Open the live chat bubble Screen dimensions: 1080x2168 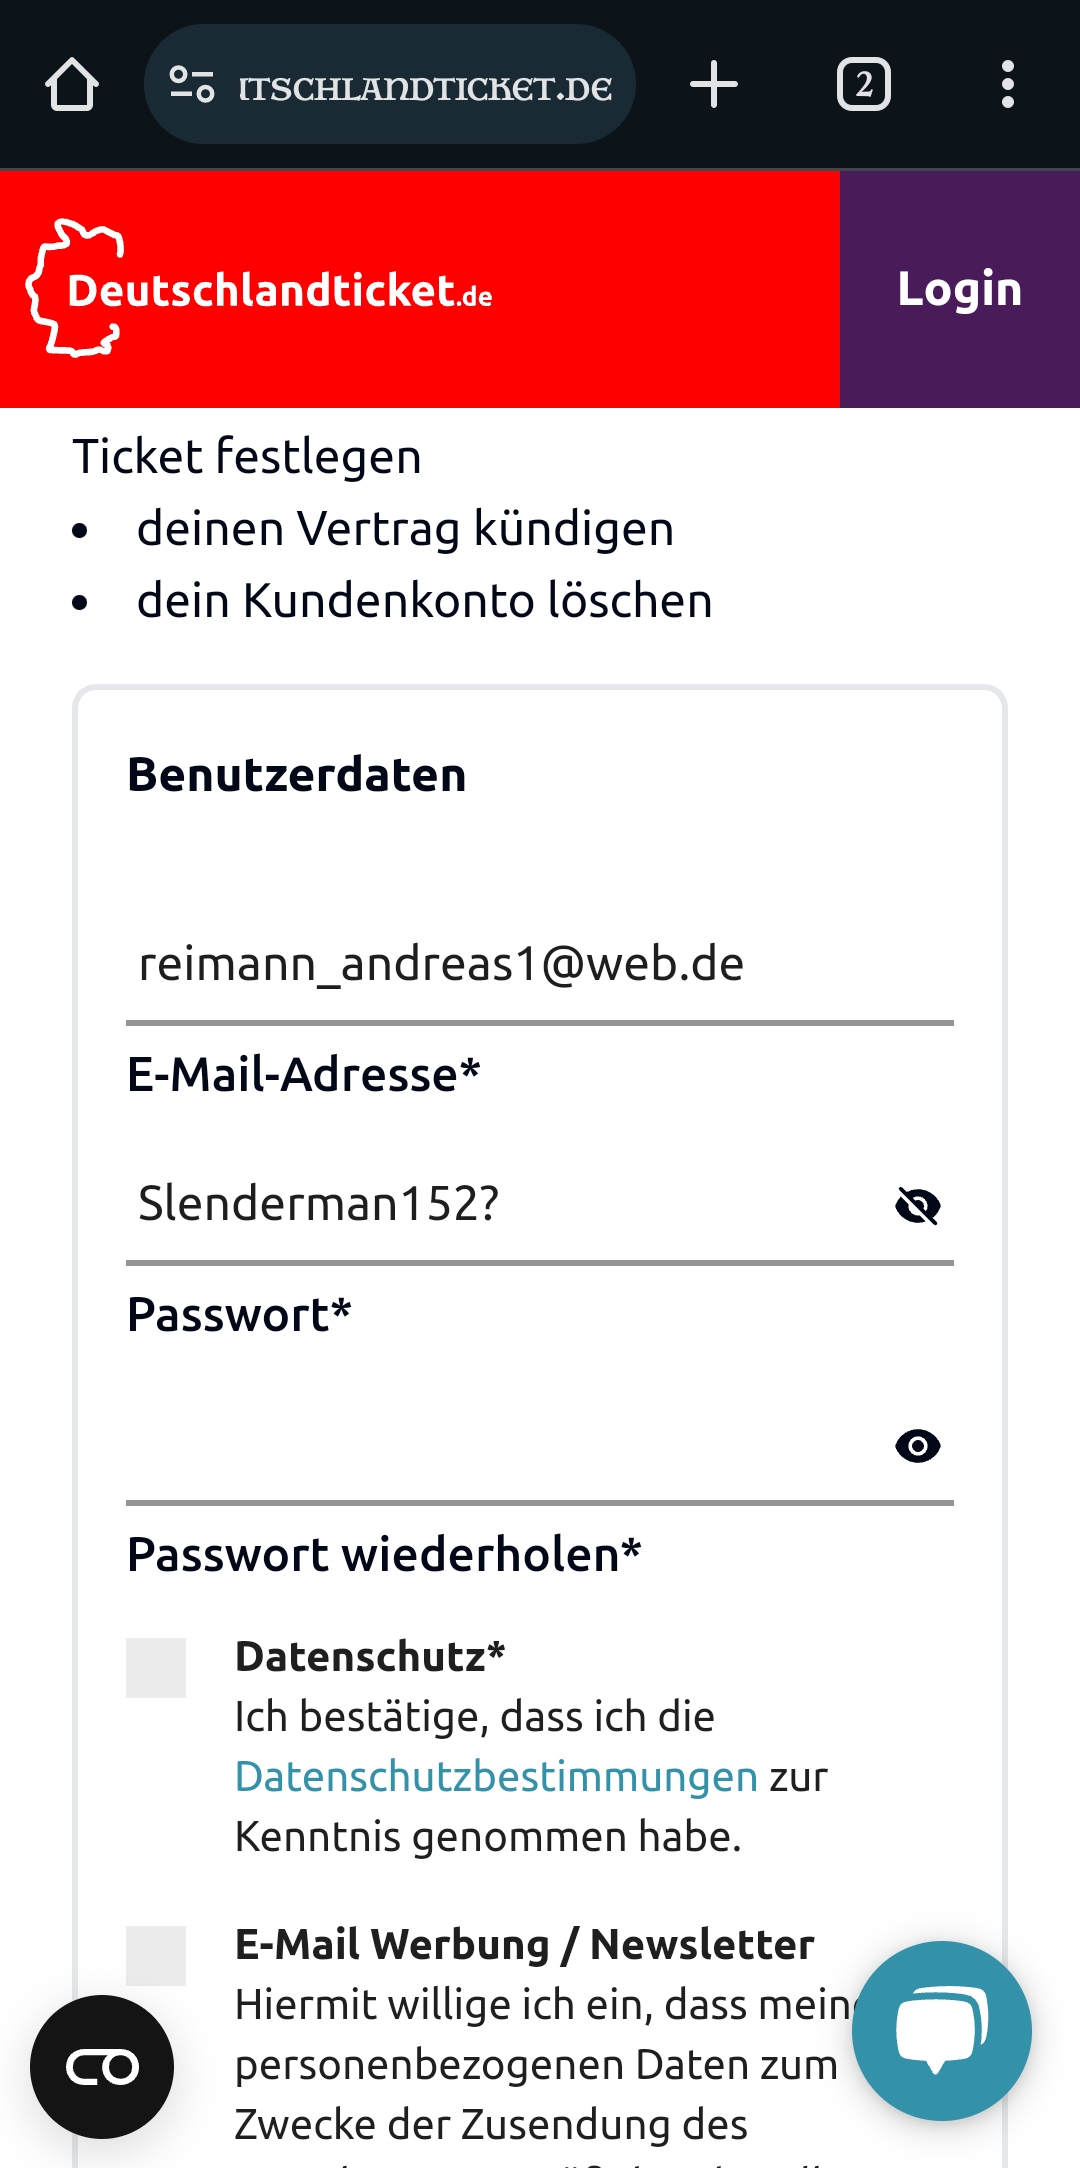[x=942, y=2031]
